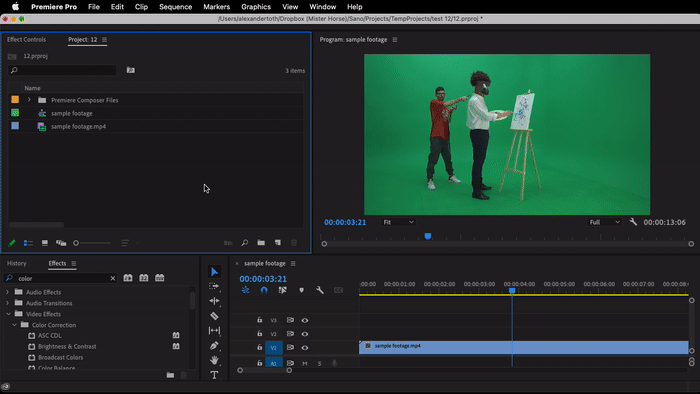This screenshot has height=394, width=700.
Task: Expand Premiere Composer Files bin
Action: tap(29, 100)
